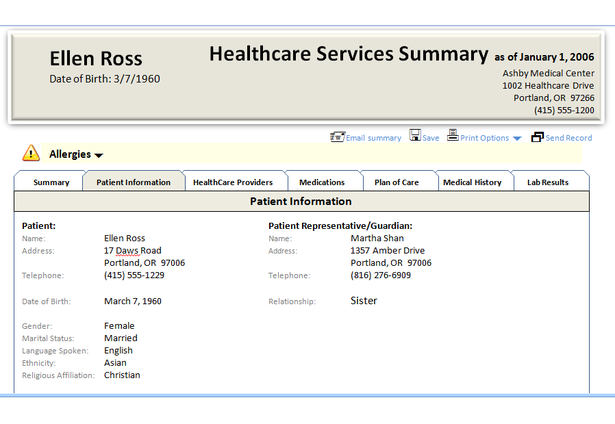Click the 'Patient:' section label
The height and width of the screenshot is (424, 615).
(x=39, y=226)
